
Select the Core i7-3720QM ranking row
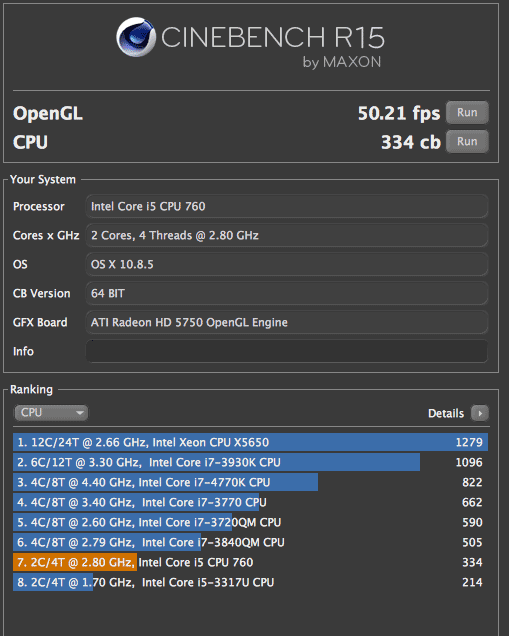coord(250,522)
